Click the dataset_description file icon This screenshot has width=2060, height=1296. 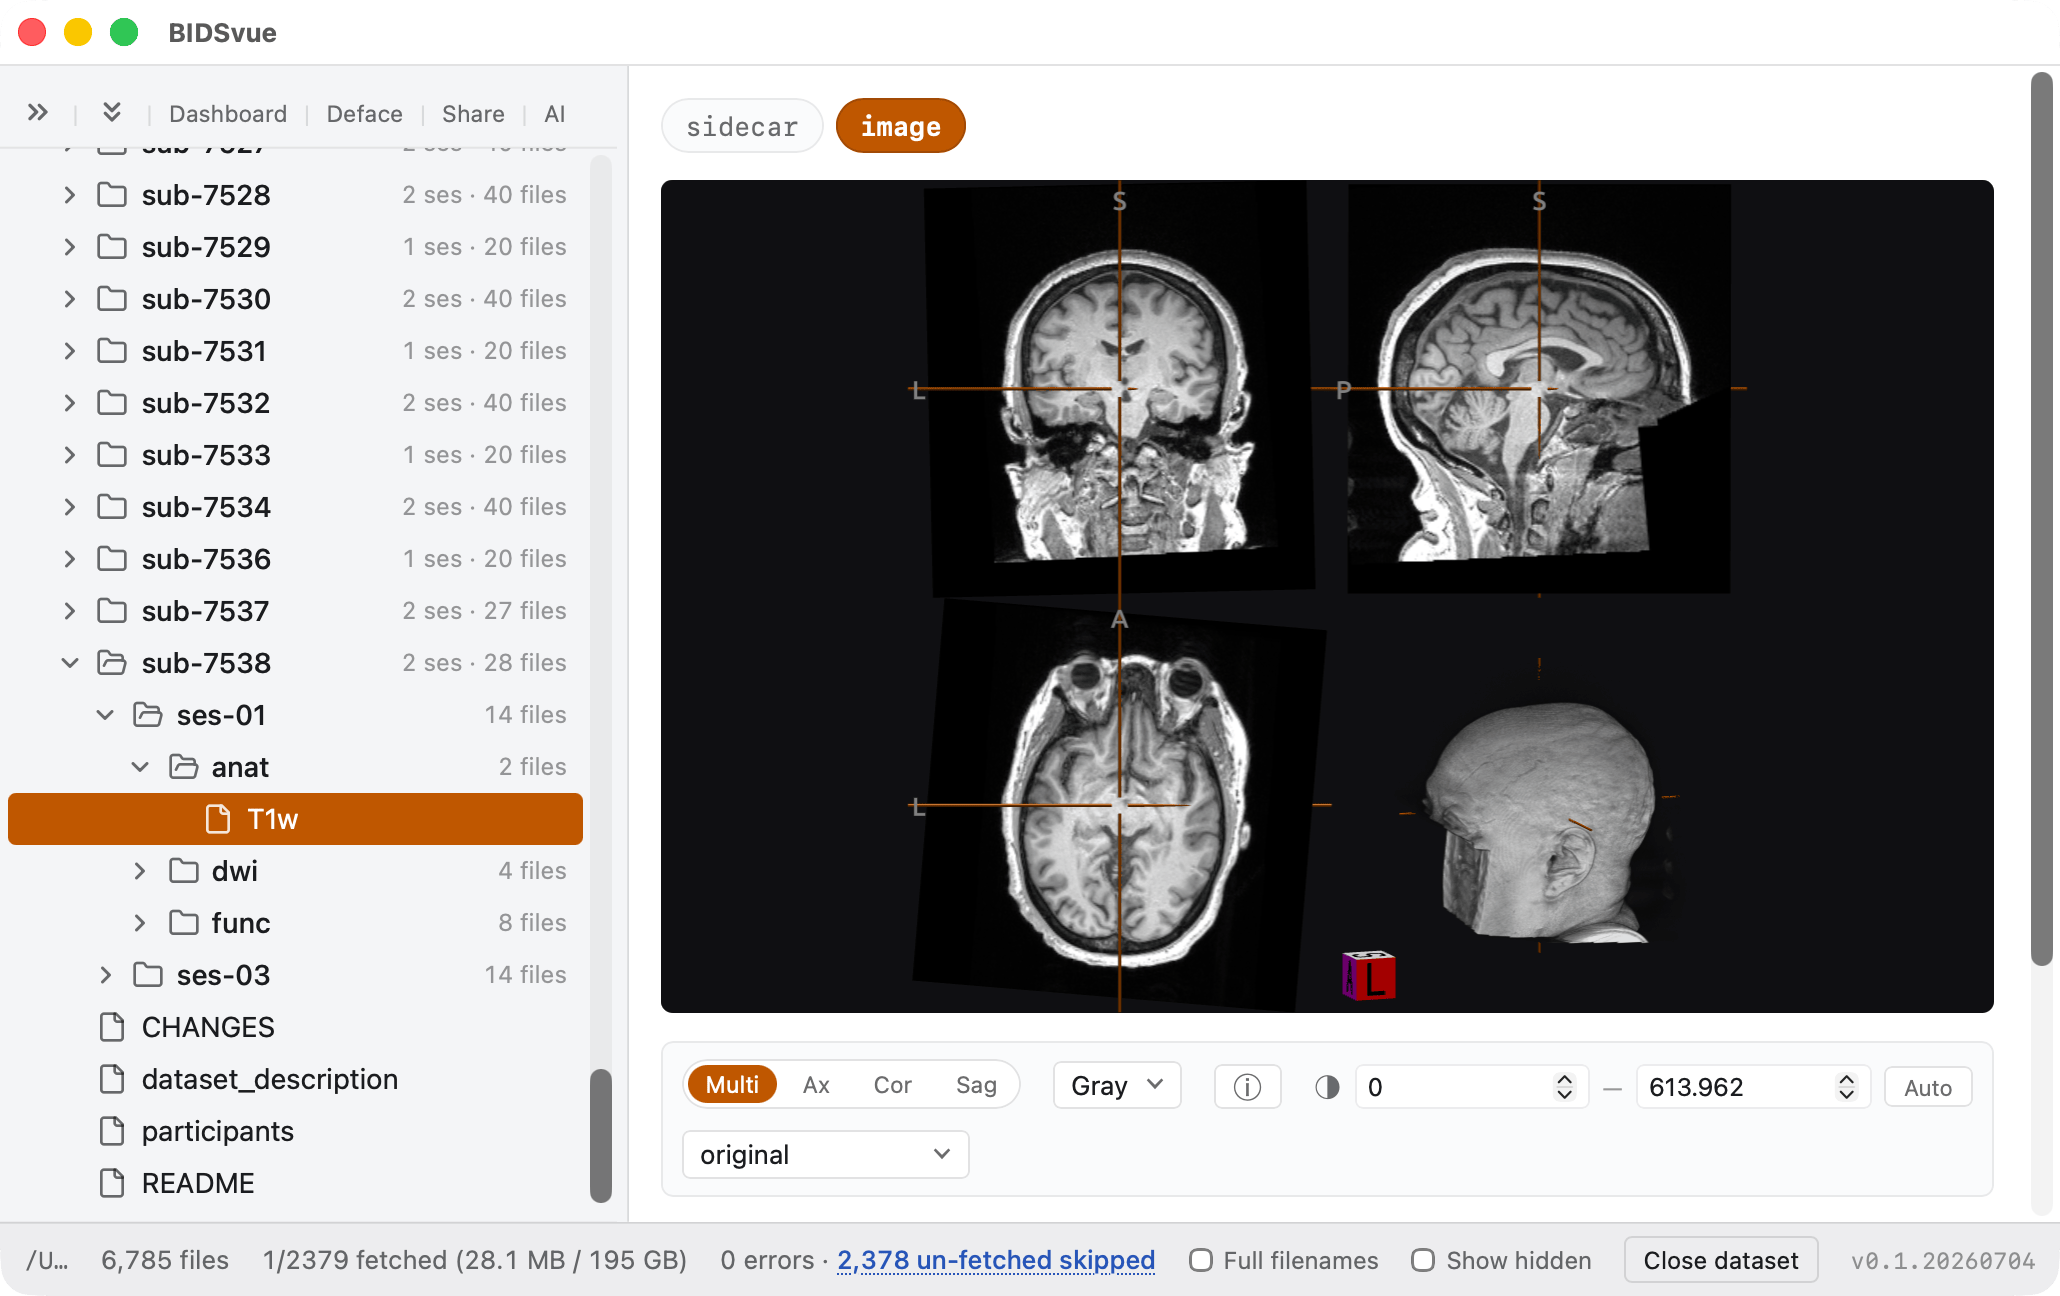tap(112, 1079)
